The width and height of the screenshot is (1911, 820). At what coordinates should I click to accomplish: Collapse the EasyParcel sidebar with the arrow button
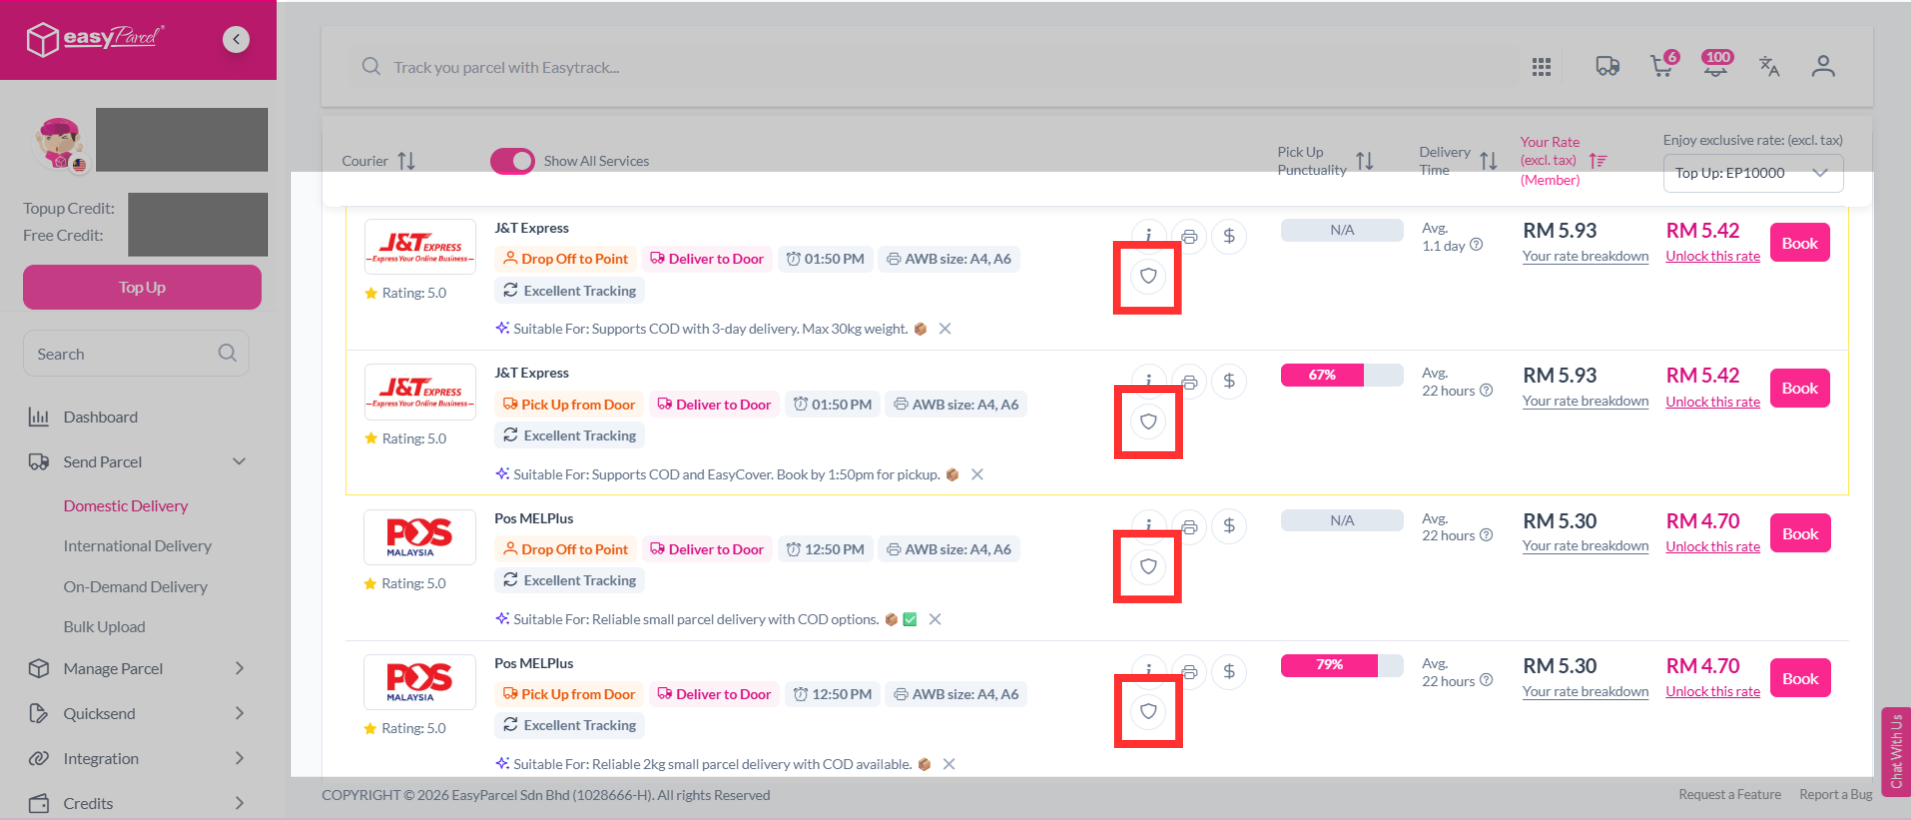[236, 39]
